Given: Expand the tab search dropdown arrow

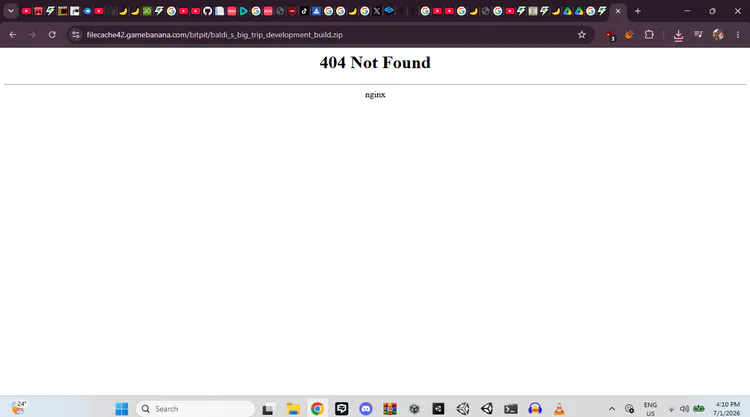Looking at the screenshot, I should coord(11,11).
